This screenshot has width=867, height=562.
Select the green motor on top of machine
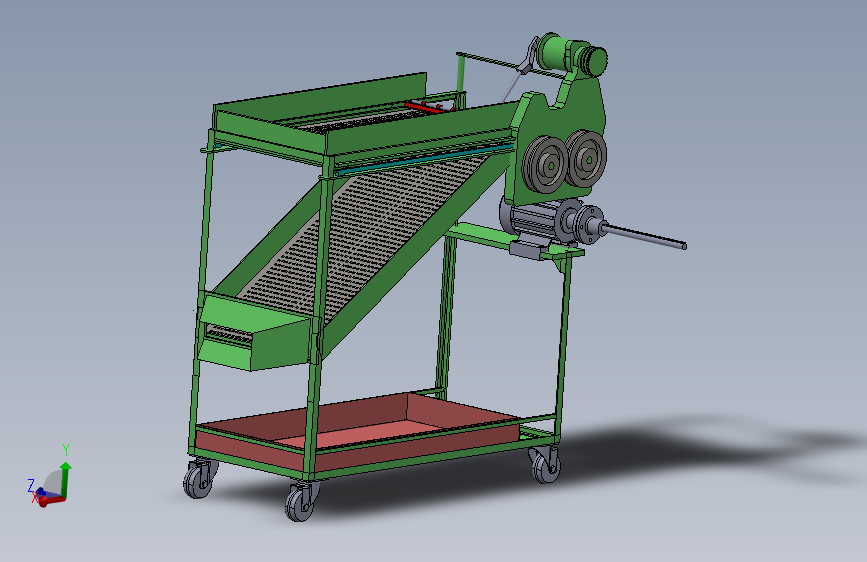(x=570, y=56)
